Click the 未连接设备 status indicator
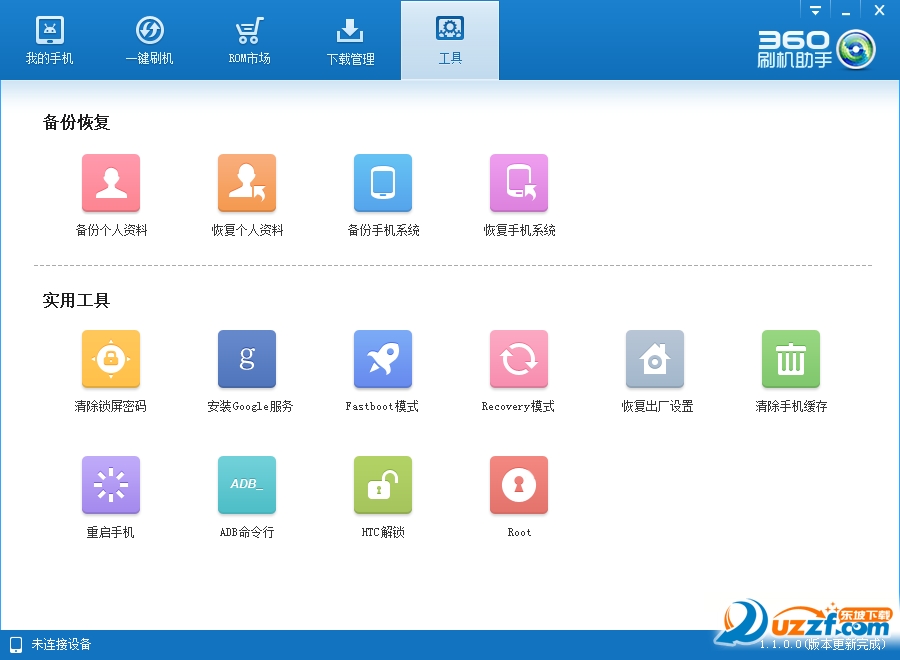Screen dimensions: 900x660 [51, 645]
